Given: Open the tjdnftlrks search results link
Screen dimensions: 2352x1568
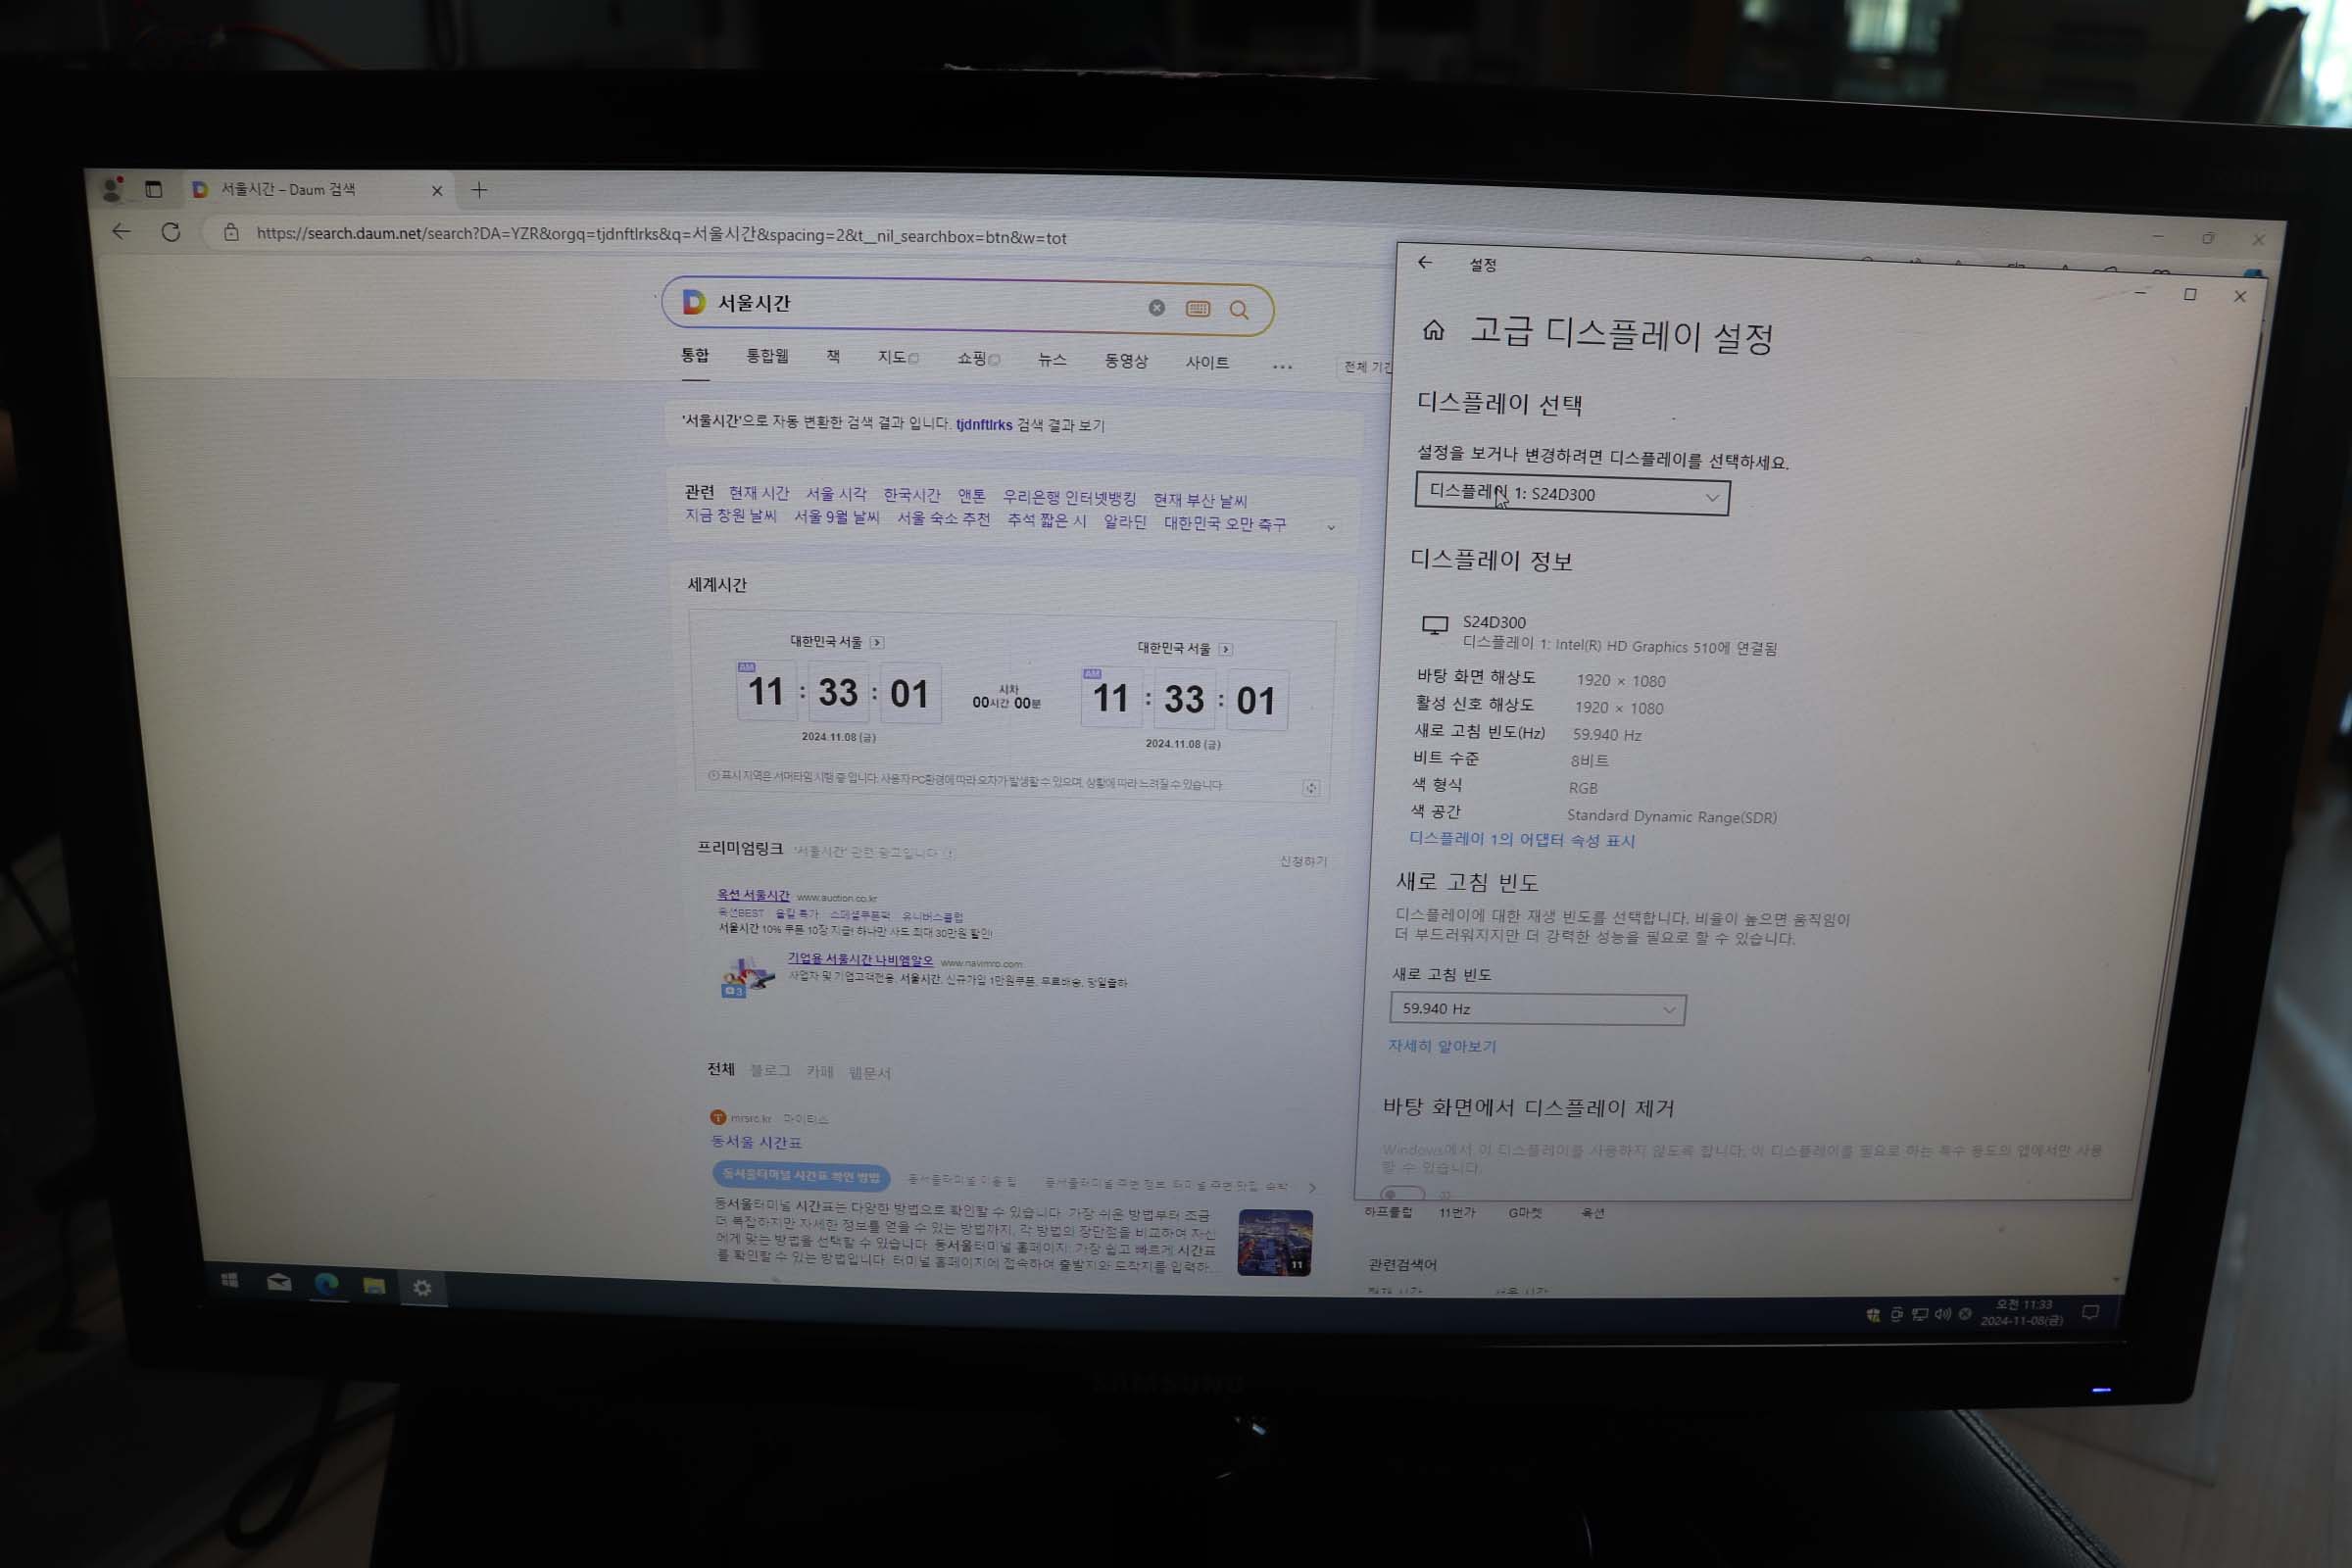Looking at the screenshot, I should [x=984, y=424].
